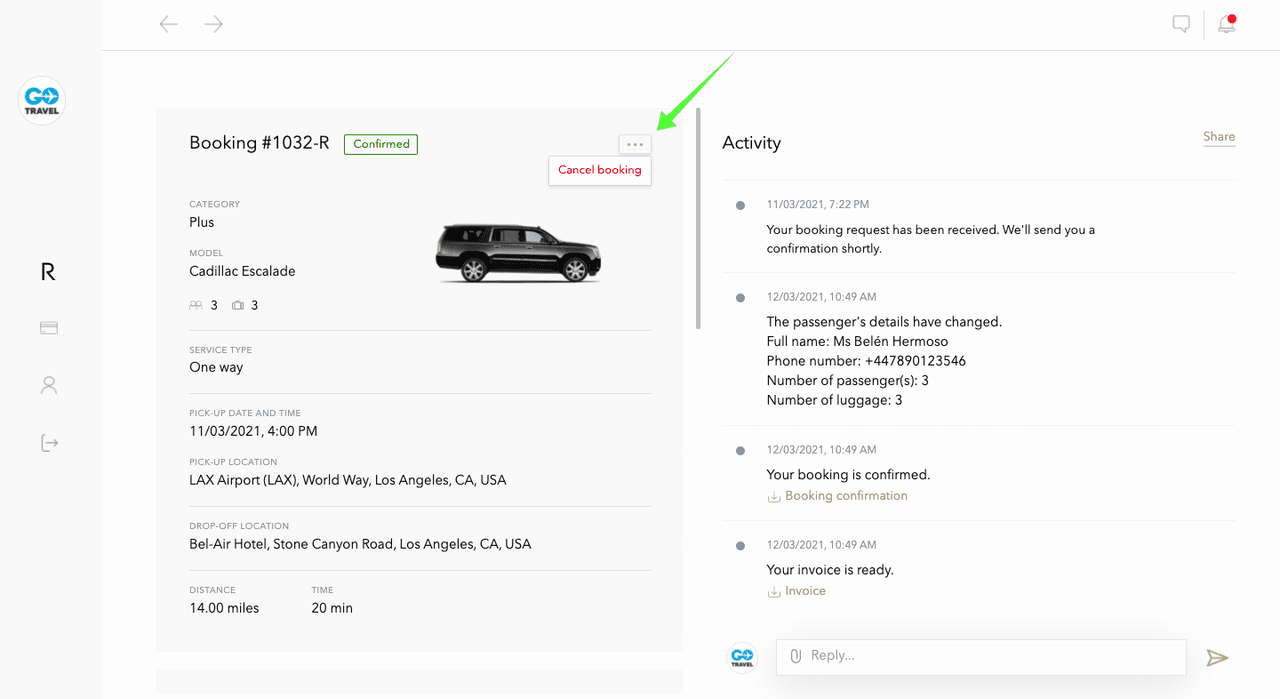Click the back arrow navigation icon
The height and width of the screenshot is (699, 1280).
pos(168,24)
